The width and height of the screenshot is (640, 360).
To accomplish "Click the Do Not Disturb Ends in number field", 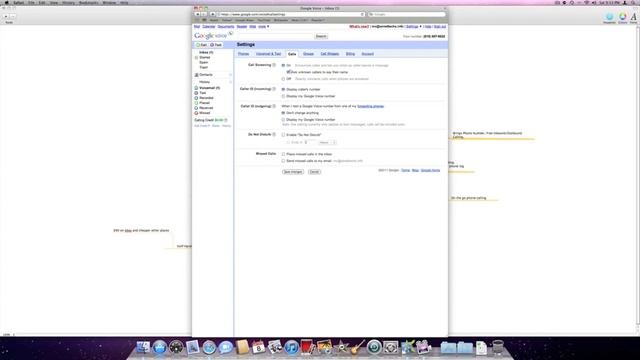I will point(310,142).
